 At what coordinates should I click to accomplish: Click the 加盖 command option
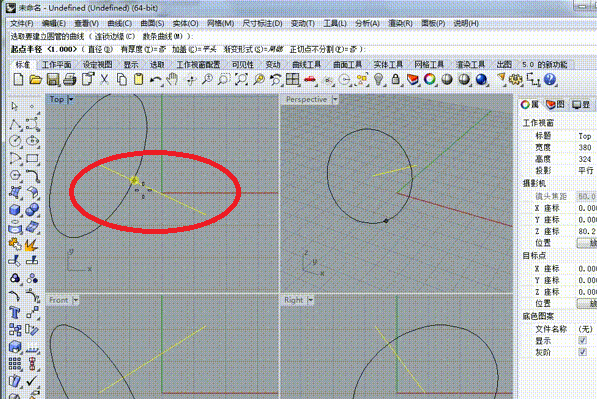pyautogui.click(x=194, y=49)
